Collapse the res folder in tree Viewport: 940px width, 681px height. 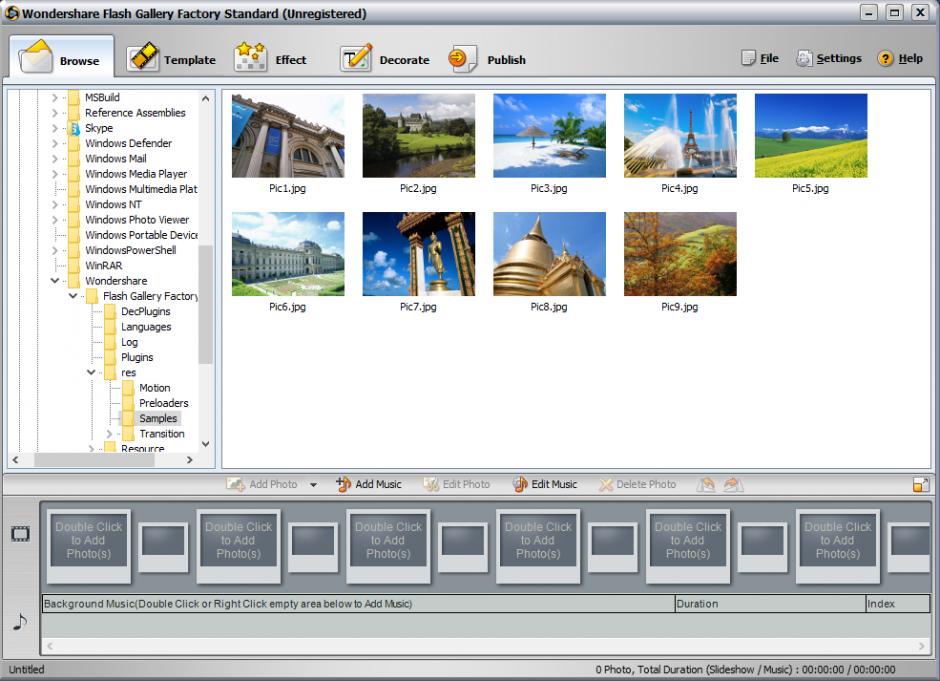[91, 373]
